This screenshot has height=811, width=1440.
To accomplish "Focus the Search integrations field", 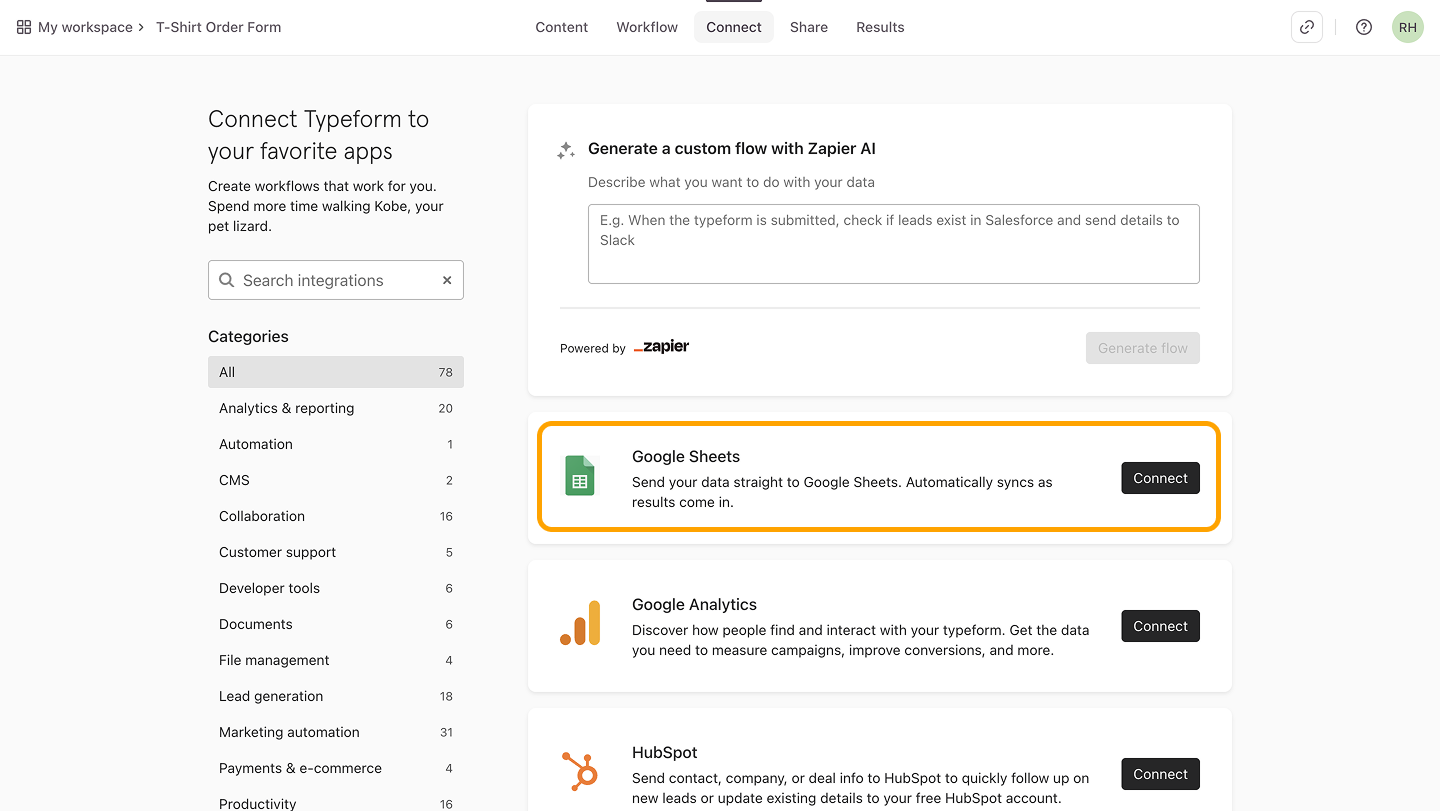I will (x=336, y=280).
